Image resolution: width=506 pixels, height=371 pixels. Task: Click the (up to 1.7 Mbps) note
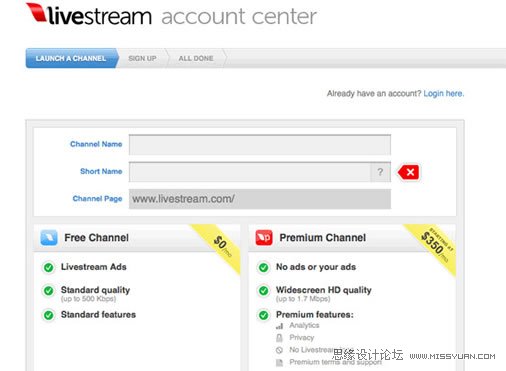[x=303, y=299]
